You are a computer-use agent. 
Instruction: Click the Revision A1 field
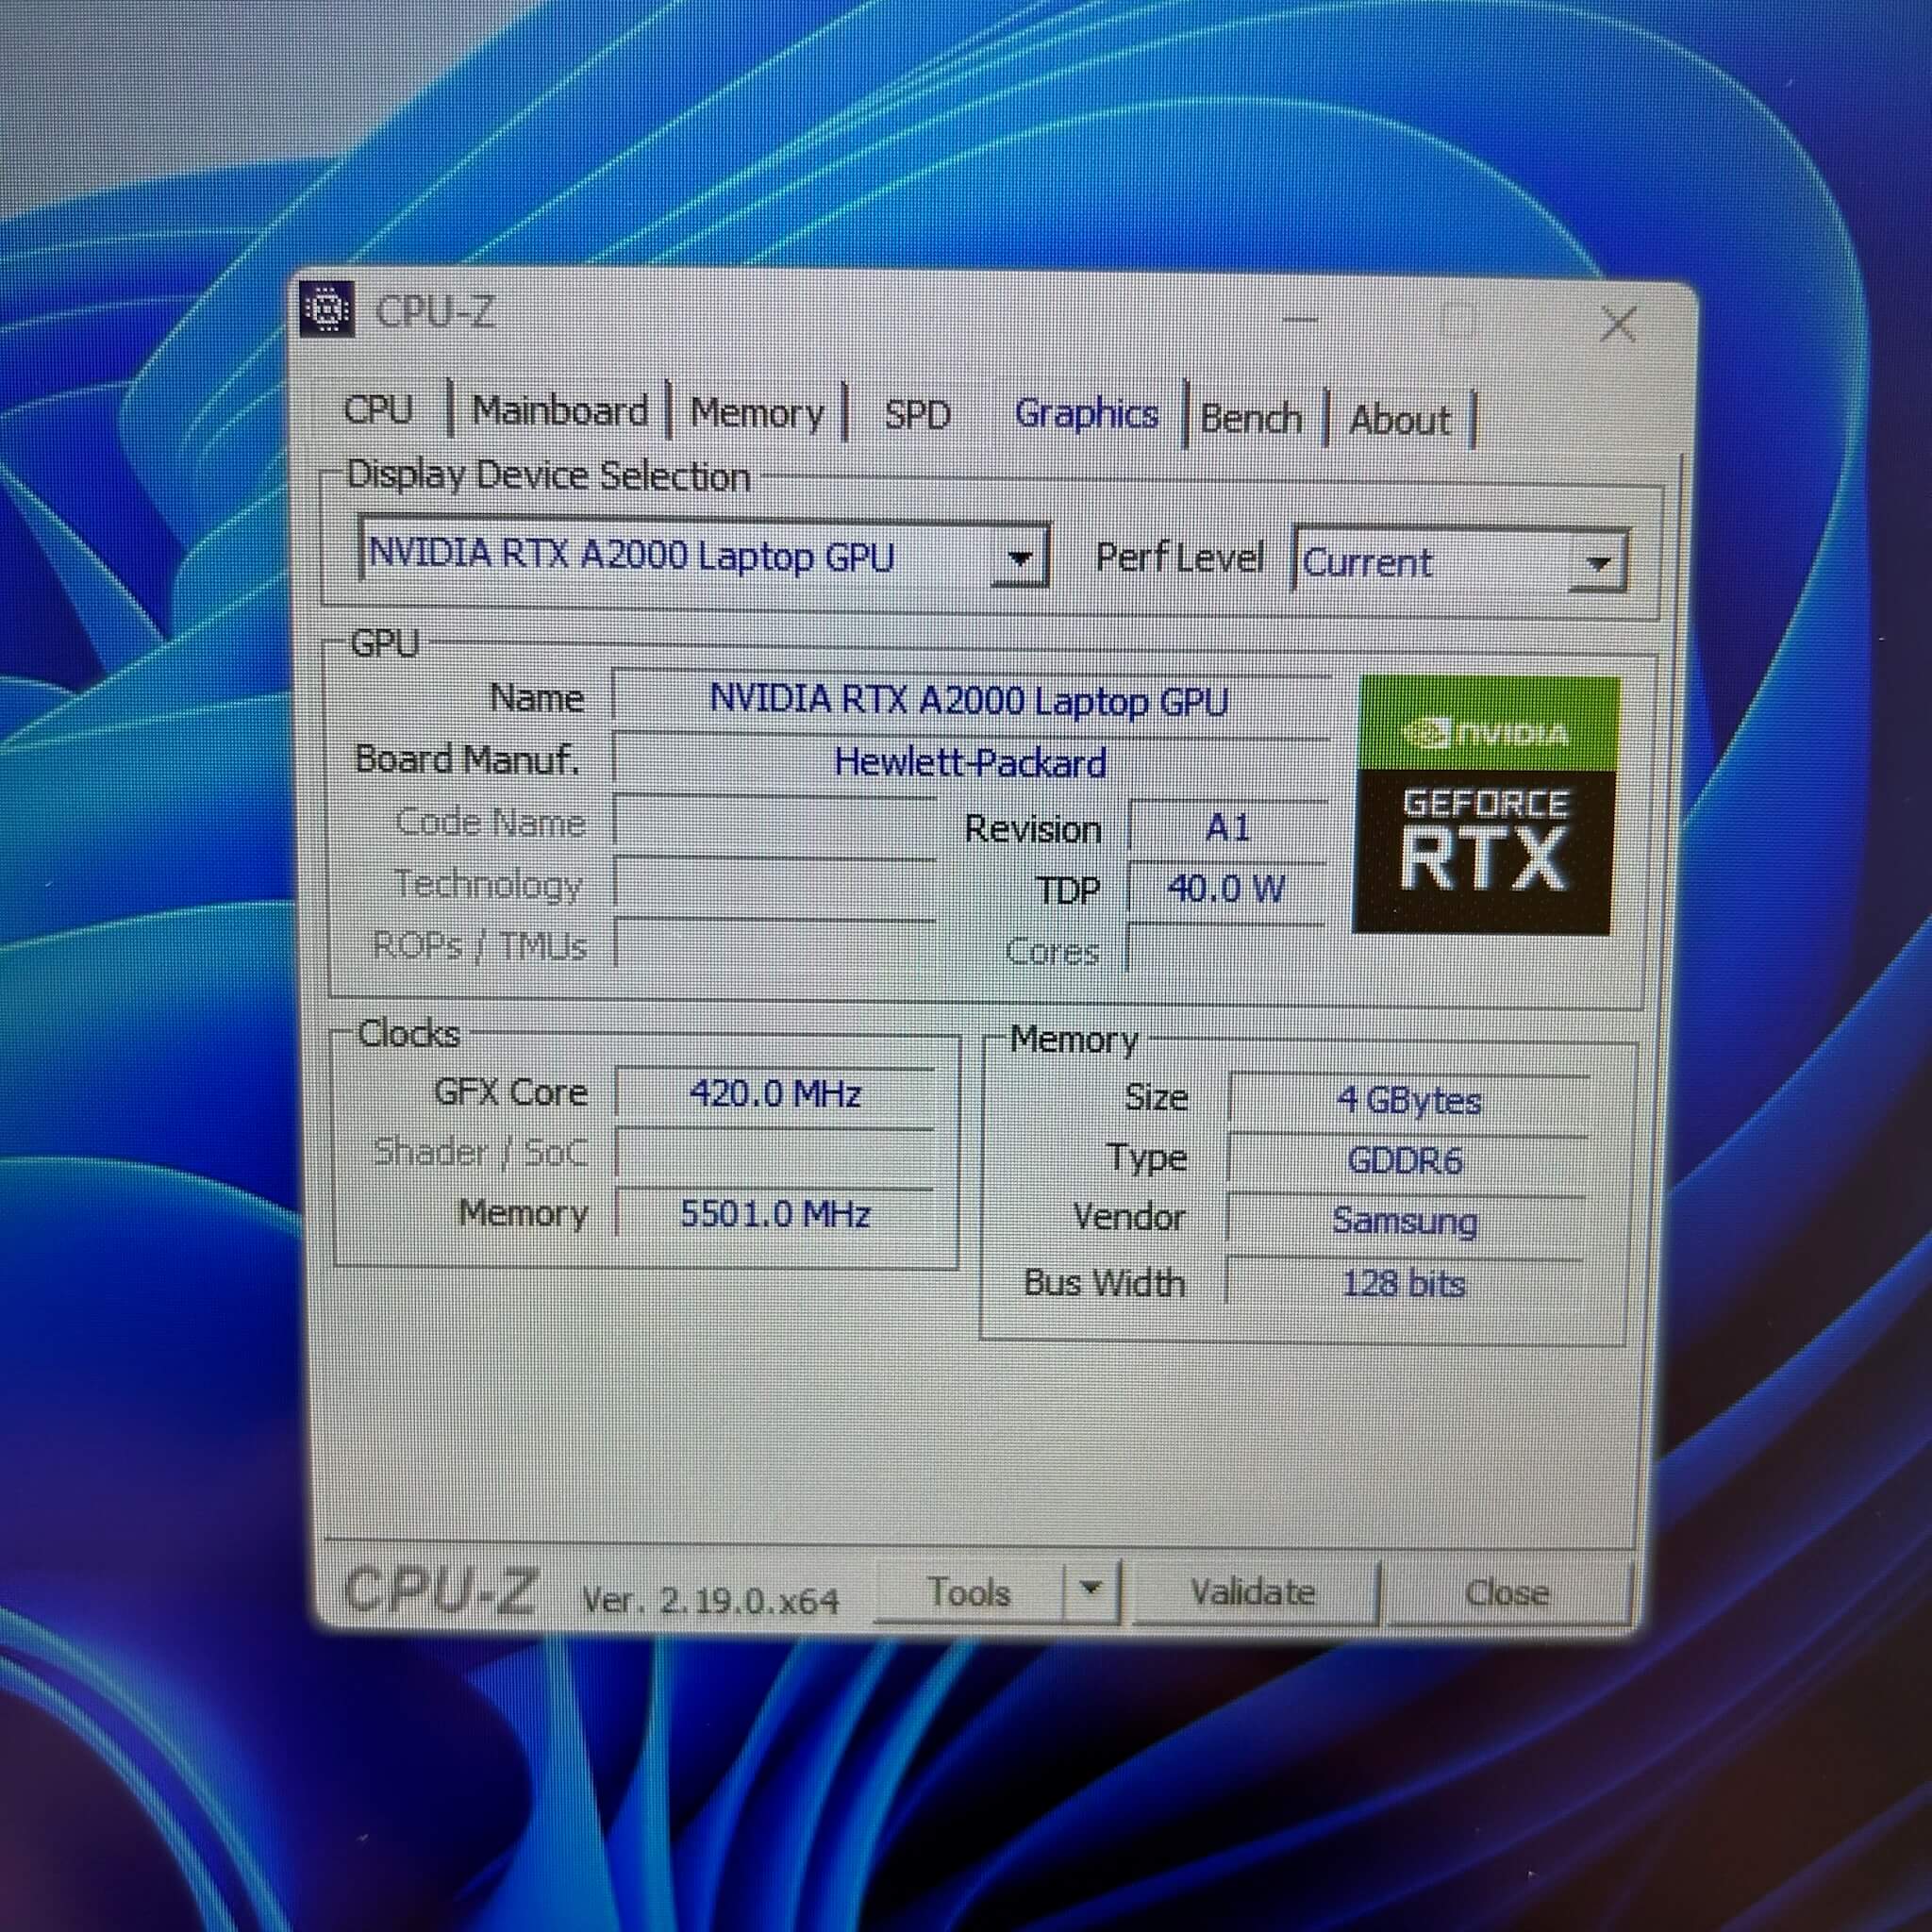click(x=1227, y=829)
